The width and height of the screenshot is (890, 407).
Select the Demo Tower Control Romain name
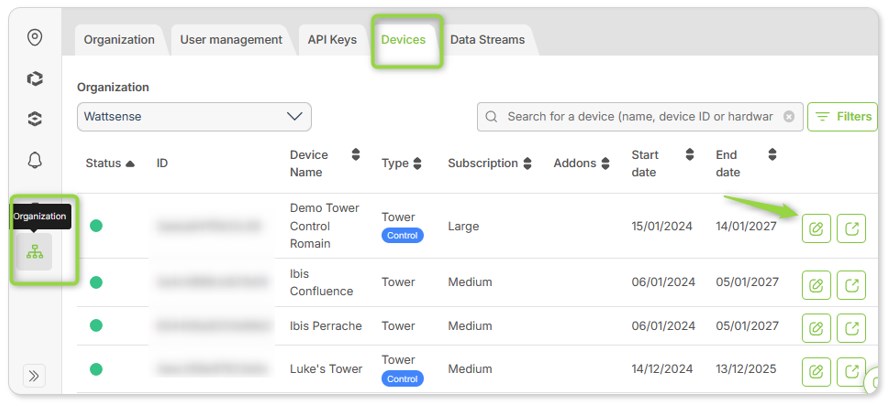point(325,226)
